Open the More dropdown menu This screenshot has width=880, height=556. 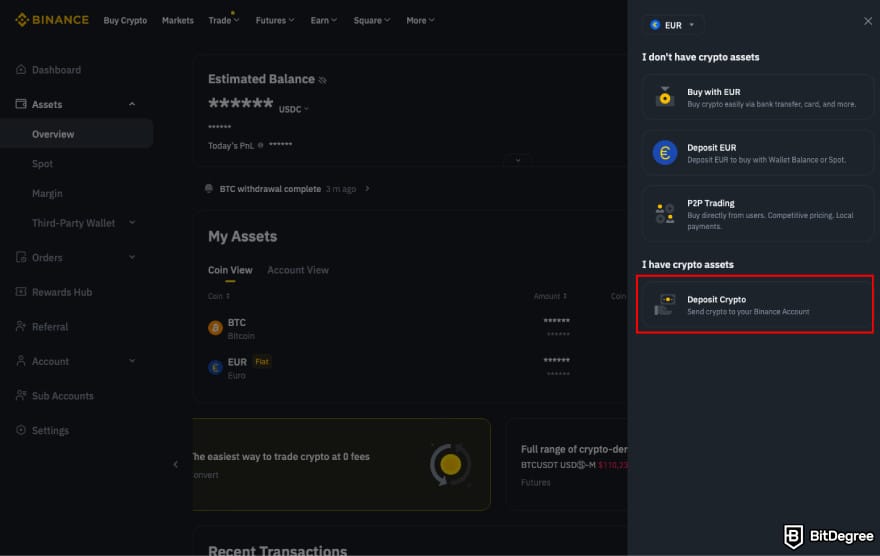[420, 20]
